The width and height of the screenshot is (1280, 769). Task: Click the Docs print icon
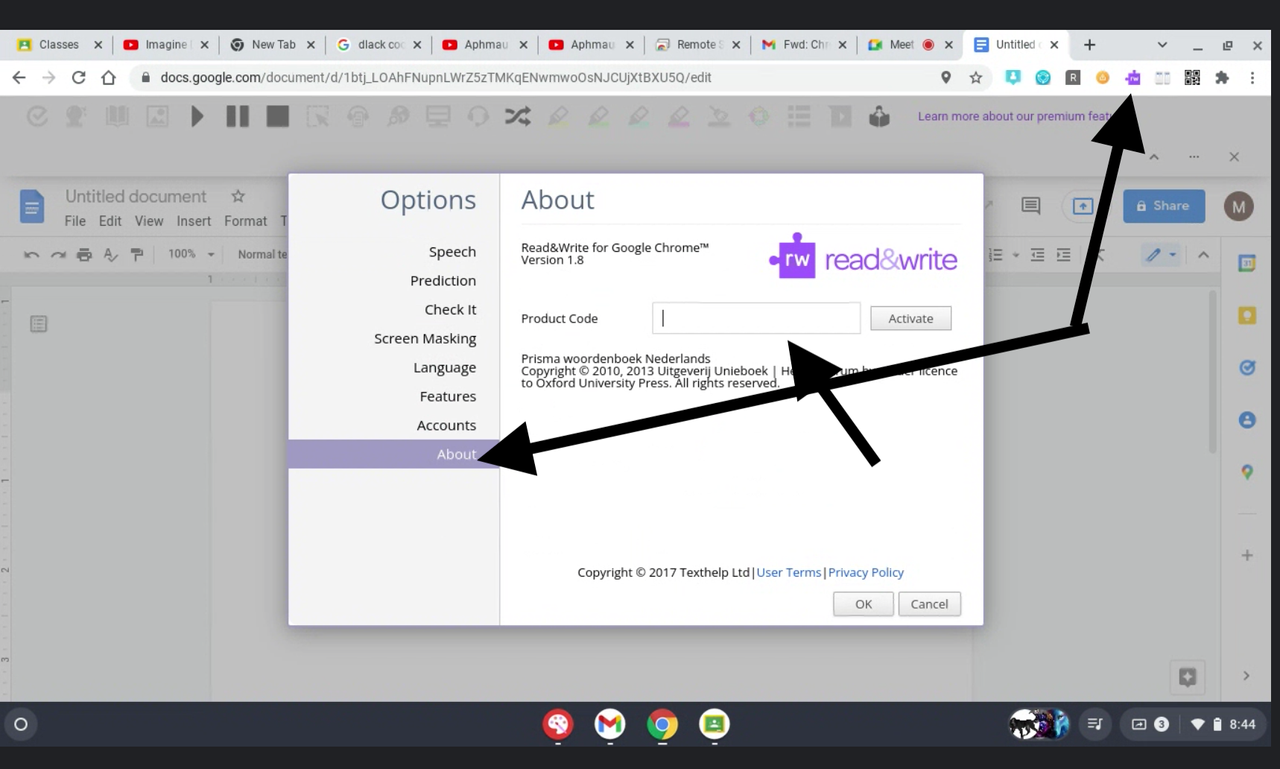[x=84, y=255]
